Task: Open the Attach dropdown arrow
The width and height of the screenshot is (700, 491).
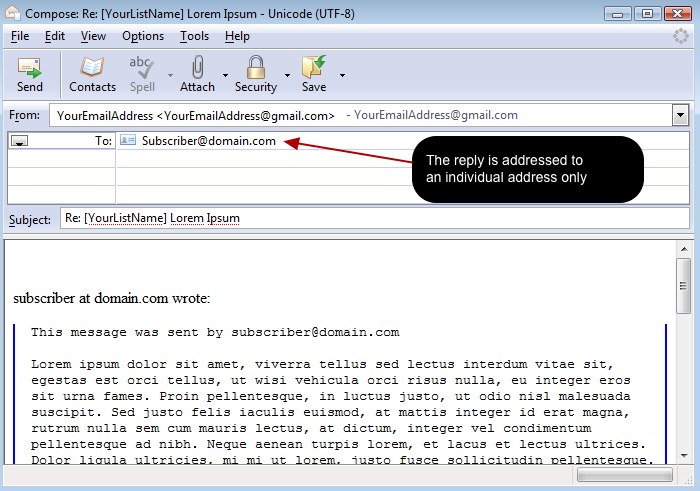Action: pos(225,75)
